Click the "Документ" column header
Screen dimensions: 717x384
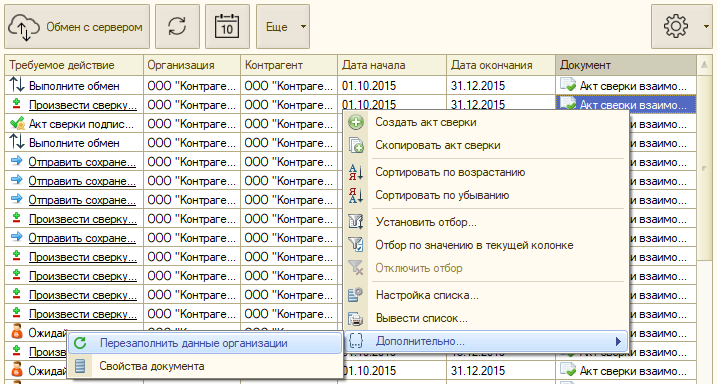tap(626, 65)
